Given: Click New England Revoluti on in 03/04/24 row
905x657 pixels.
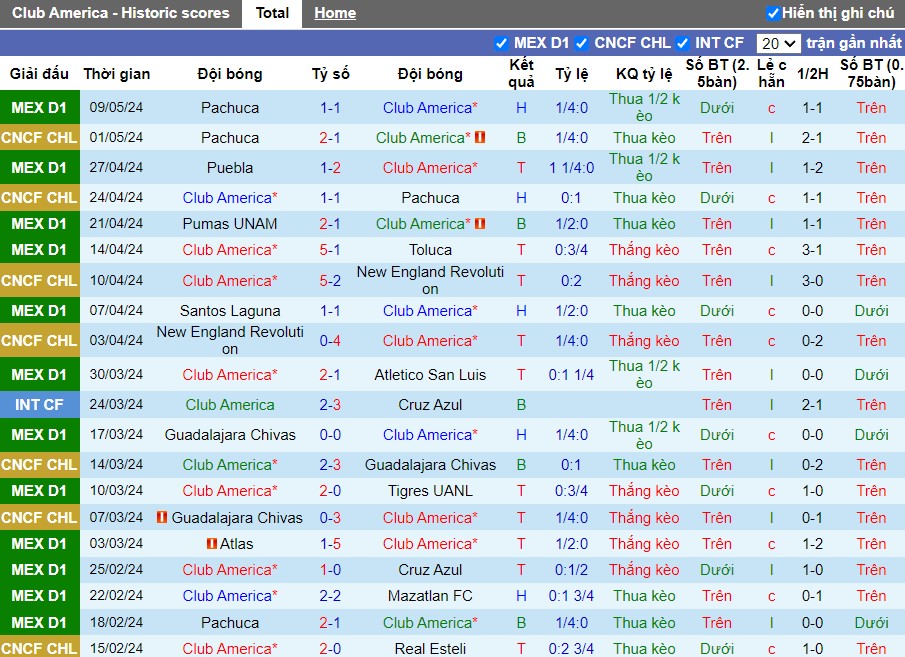Looking at the screenshot, I should coord(230,341).
